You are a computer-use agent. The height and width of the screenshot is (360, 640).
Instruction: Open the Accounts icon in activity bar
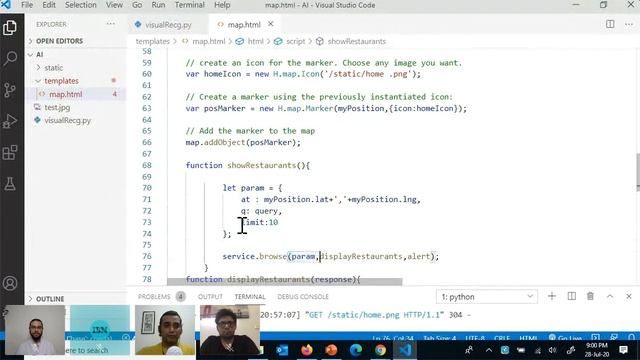point(10,283)
